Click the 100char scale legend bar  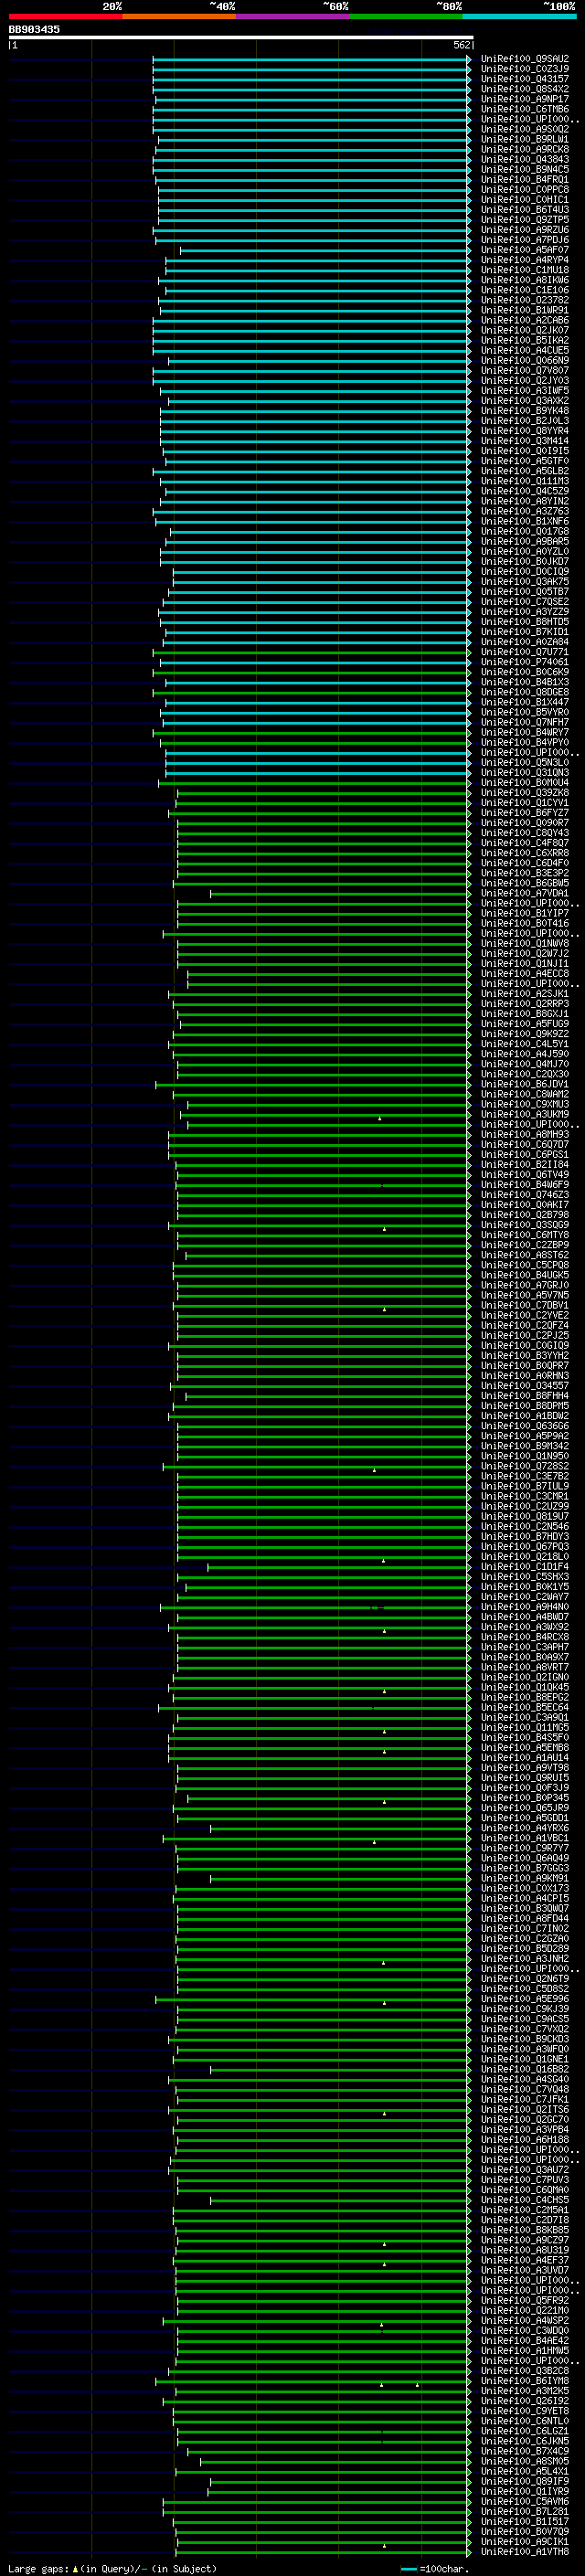[408, 2569]
